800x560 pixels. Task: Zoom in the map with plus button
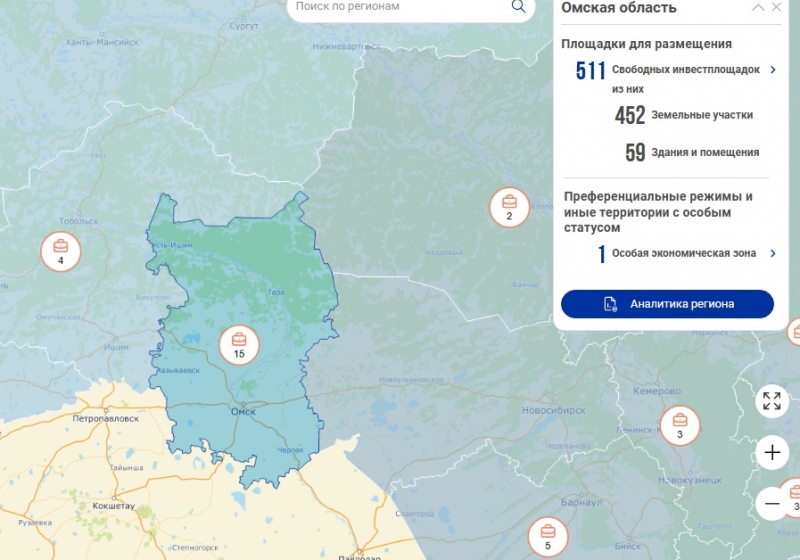pyautogui.click(x=772, y=453)
